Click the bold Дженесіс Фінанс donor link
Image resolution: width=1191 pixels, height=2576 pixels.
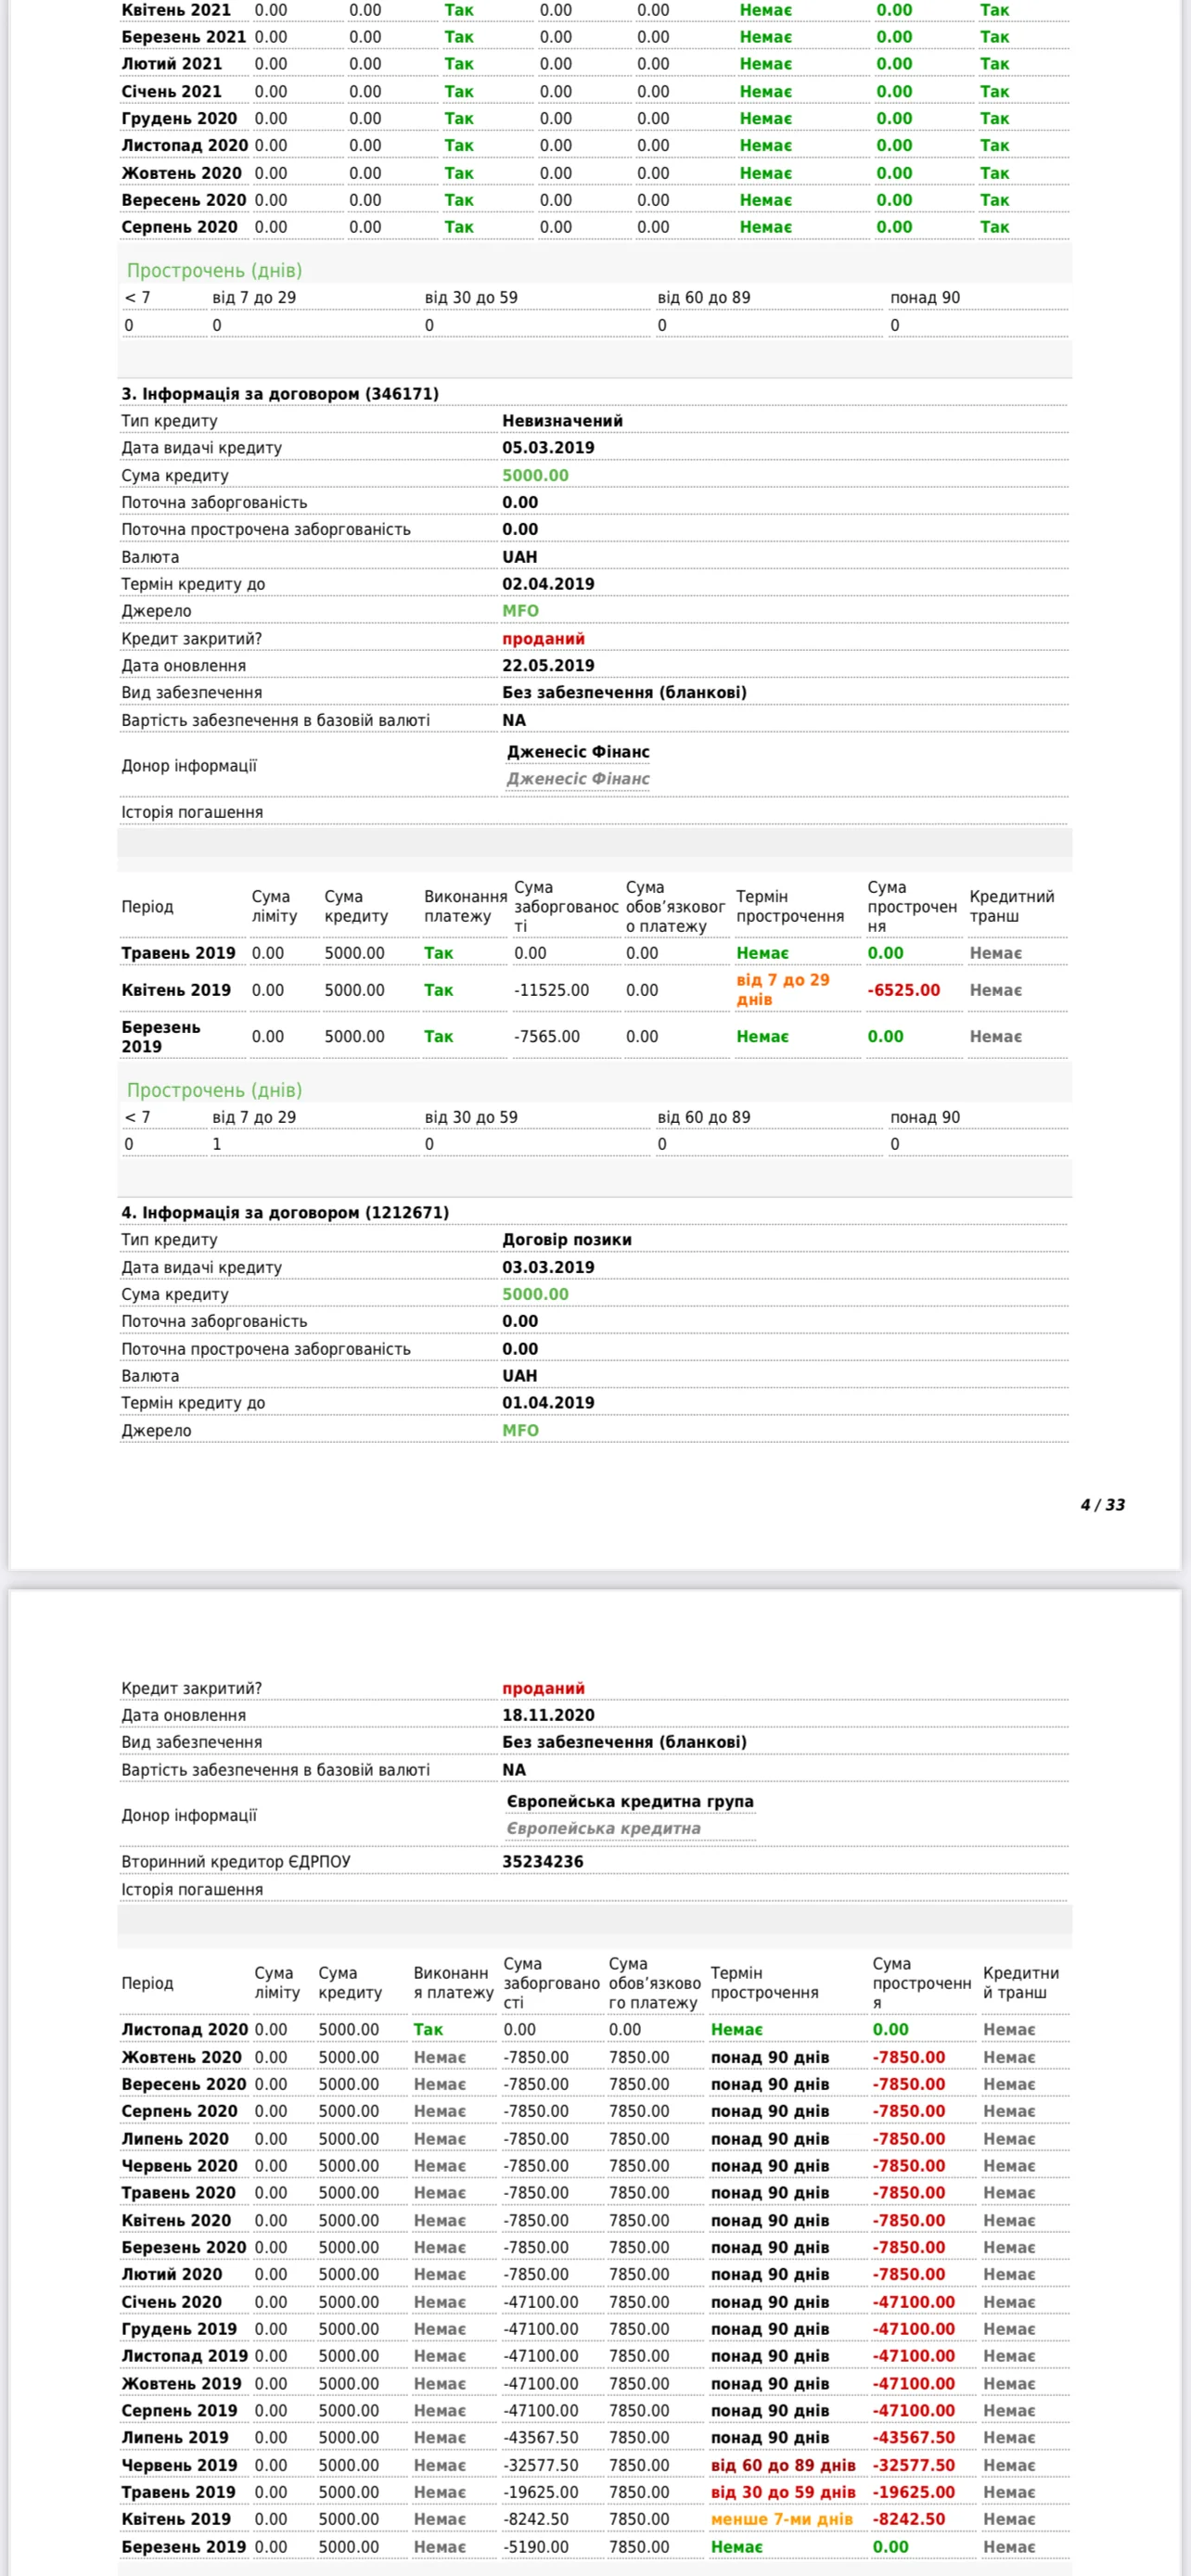pos(578,752)
